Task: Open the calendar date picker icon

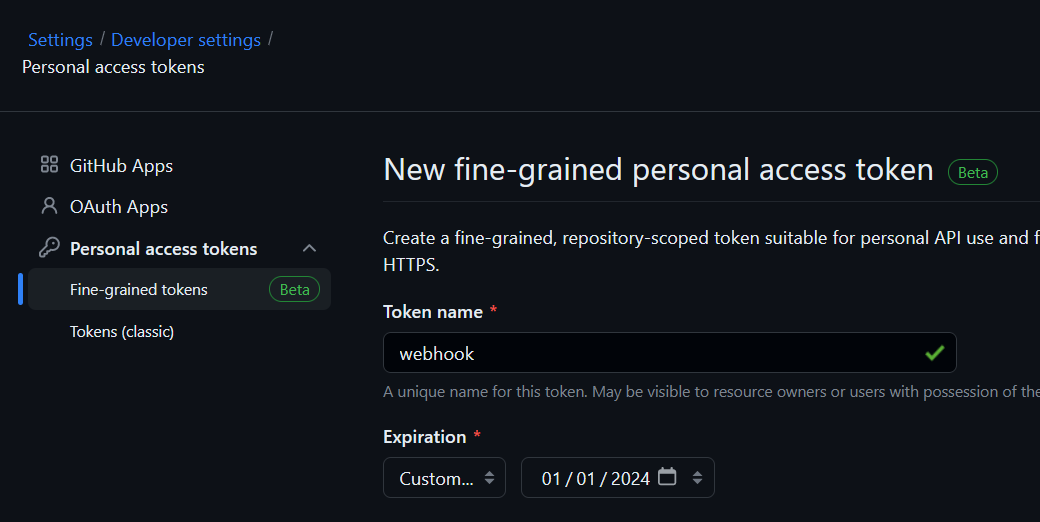Action: [667, 477]
